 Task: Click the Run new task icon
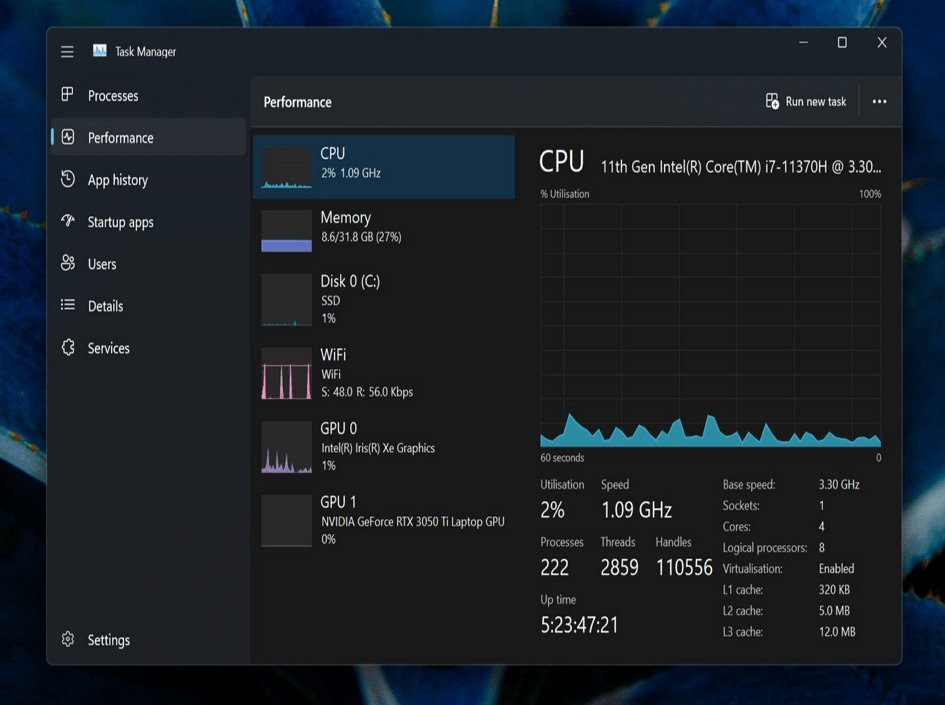[772, 101]
